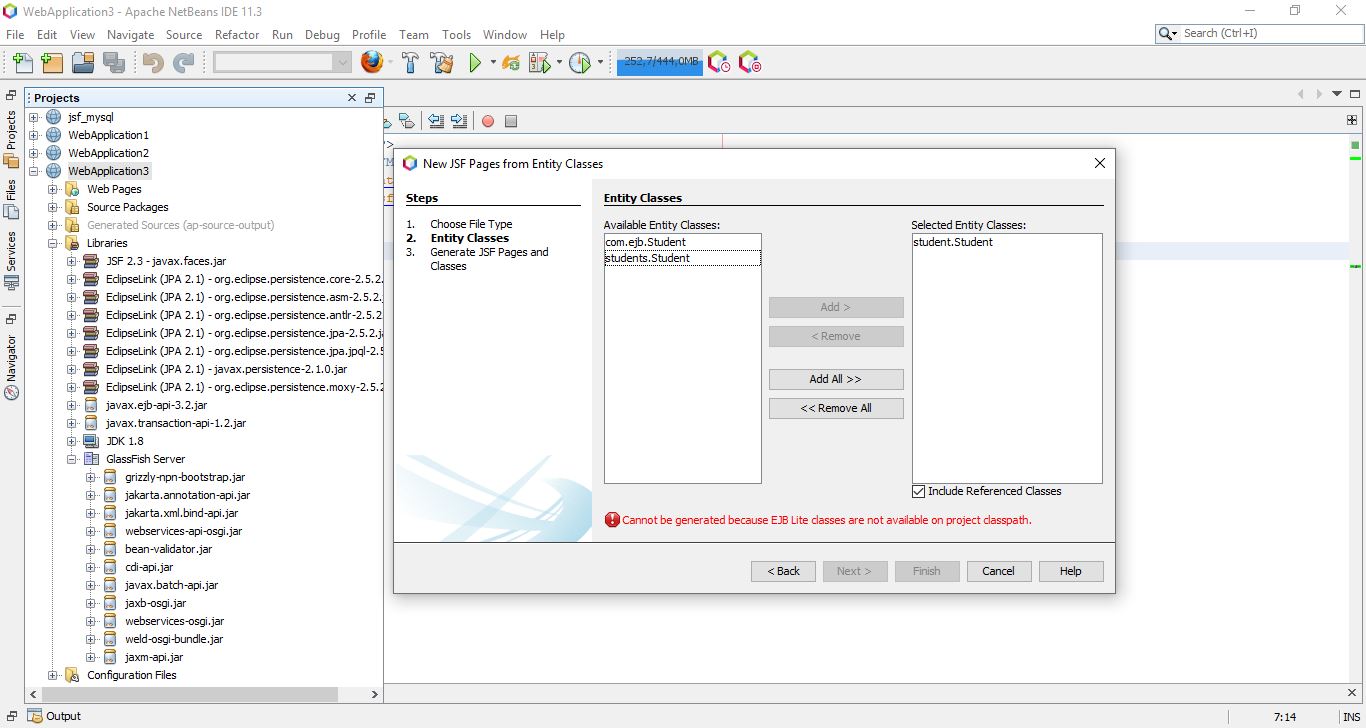Click the Projects panel horizontal scrollbar
The height and width of the screenshot is (728, 1366).
189,694
